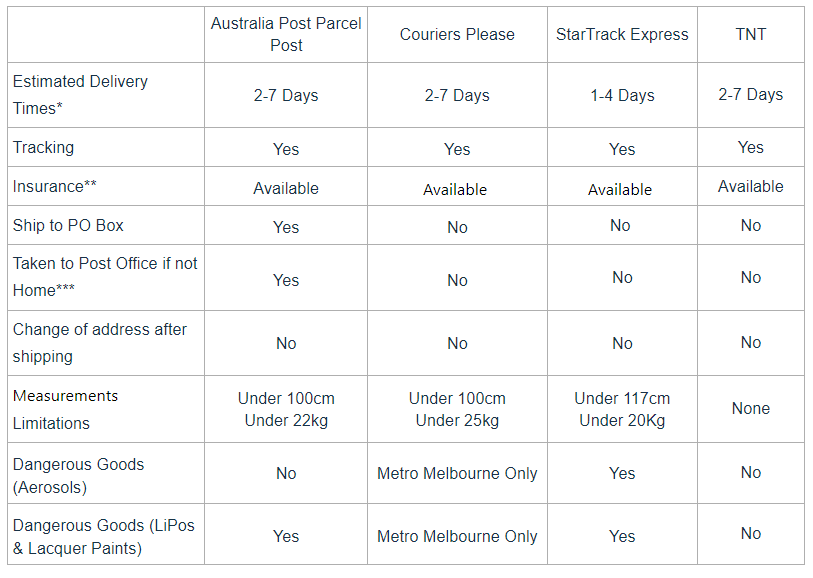Select Change of address after shipping label
The image size is (813, 578).
[100, 342]
